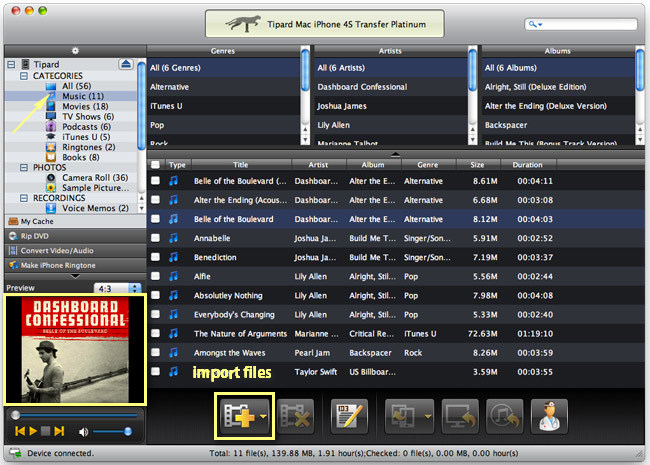Stop the preview playback
This screenshot has height=465, width=650.
[46, 431]
